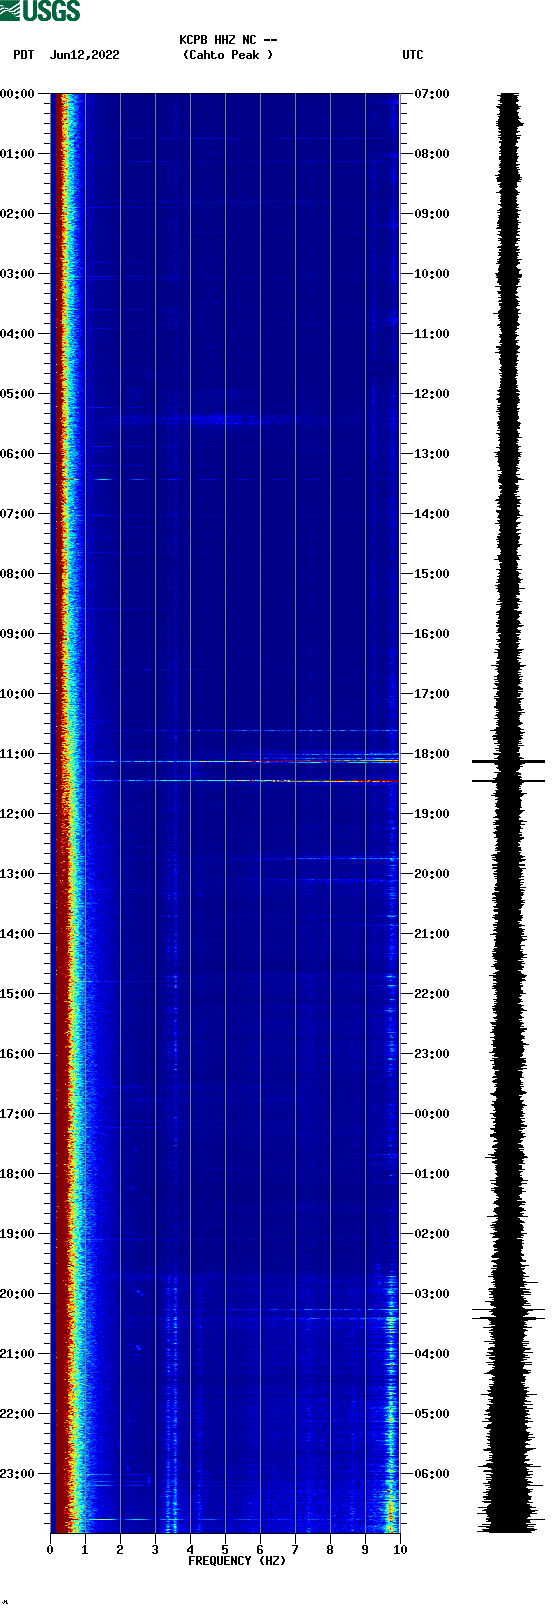Click the 09:00 PDT time label
The image size is (552, 1613).
pyautogui.click(x=18, y=634)
